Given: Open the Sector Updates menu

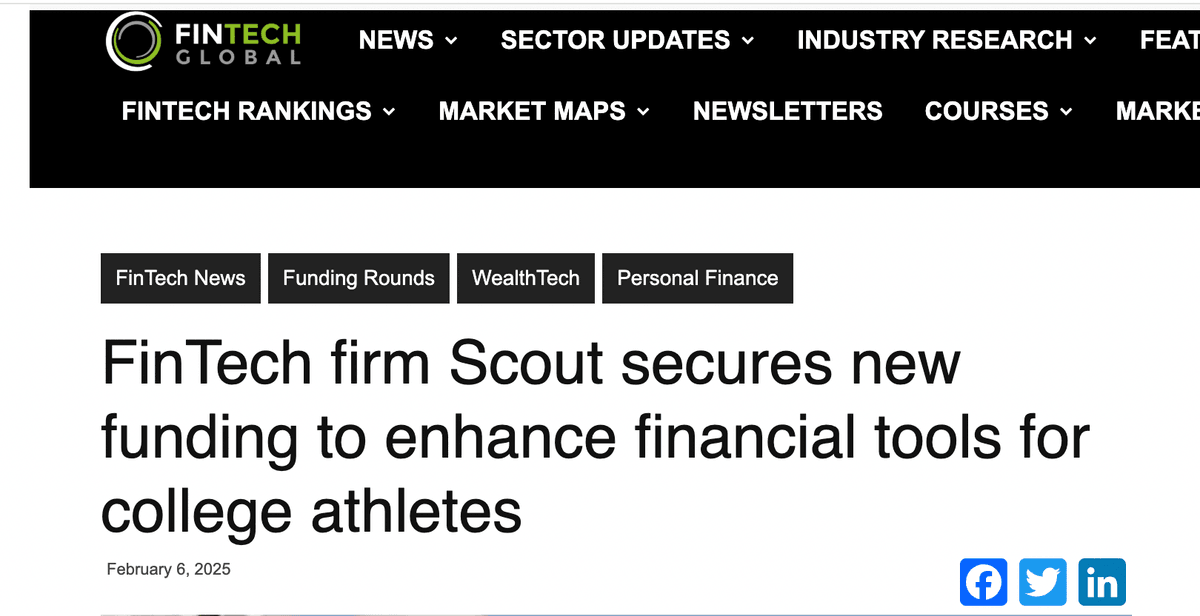Looking at the screenshot, I should (x=615, y=40).
